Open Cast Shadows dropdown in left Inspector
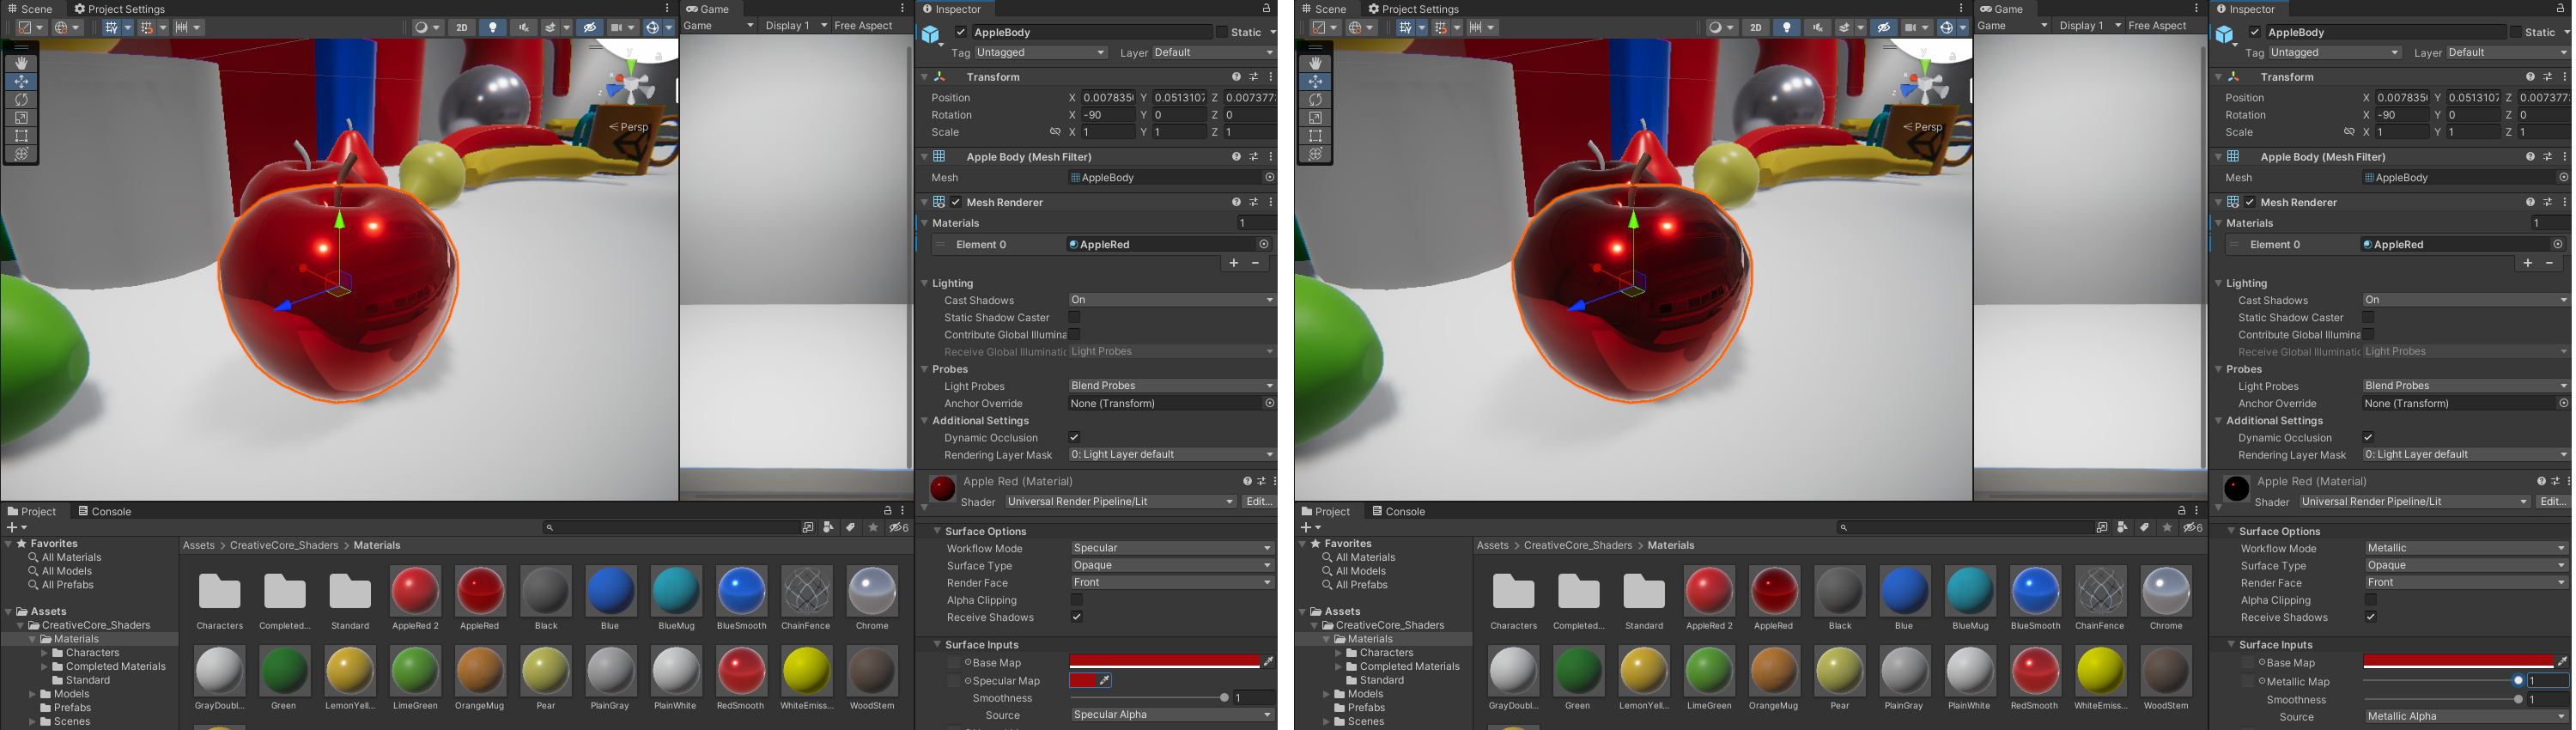2576x730 pixels. pyautogui.click(x=1172, y=300)
